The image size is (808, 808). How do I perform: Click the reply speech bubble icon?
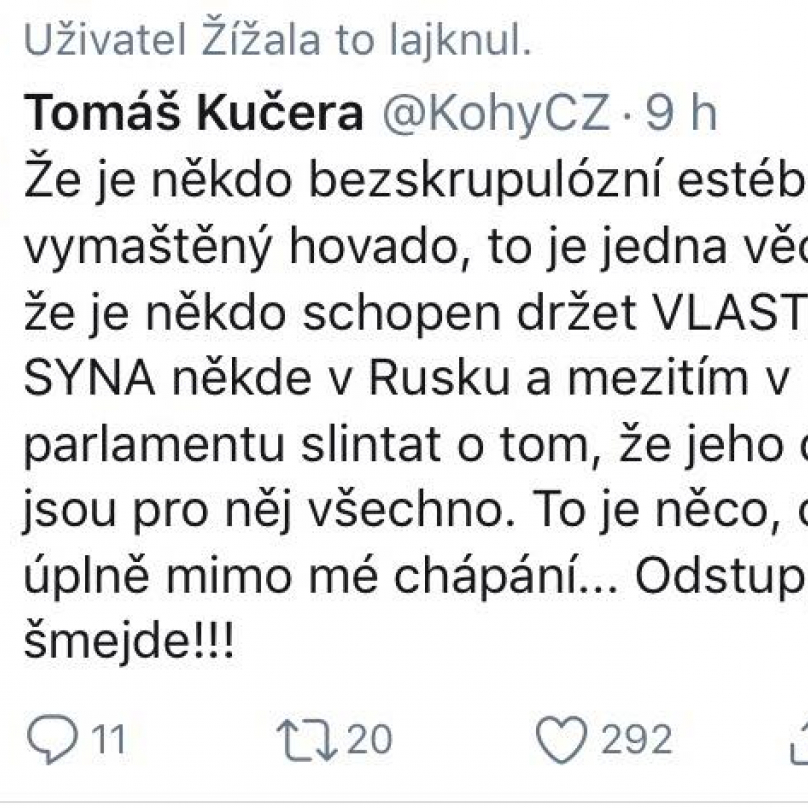52,739
